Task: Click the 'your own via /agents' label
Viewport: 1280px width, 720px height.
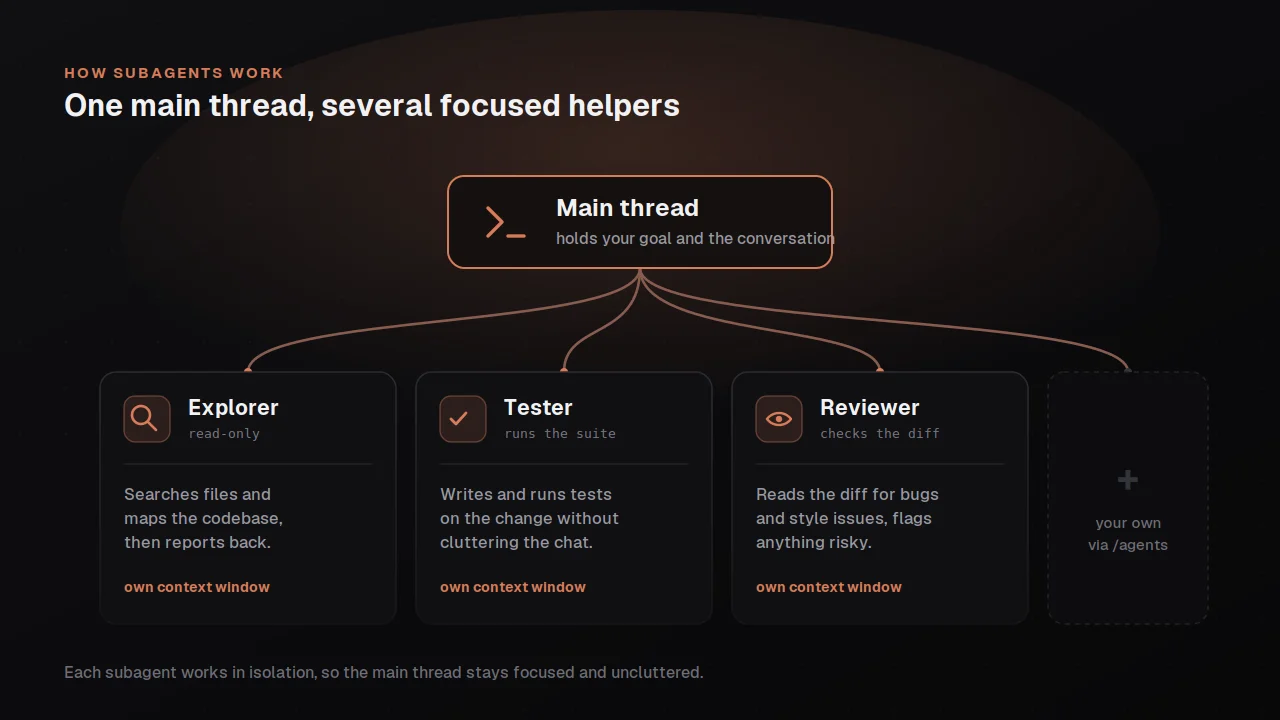Action: 1128,534
